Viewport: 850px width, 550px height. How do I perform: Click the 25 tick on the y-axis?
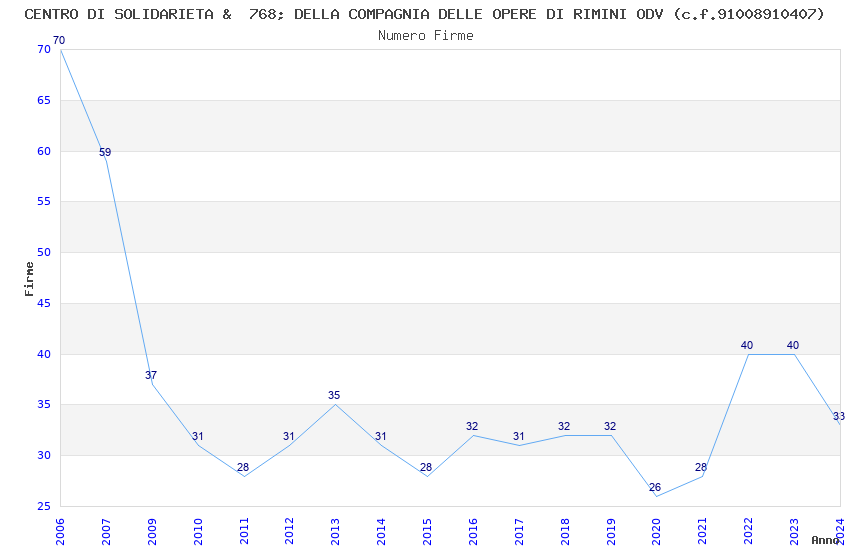coord(44,507)
